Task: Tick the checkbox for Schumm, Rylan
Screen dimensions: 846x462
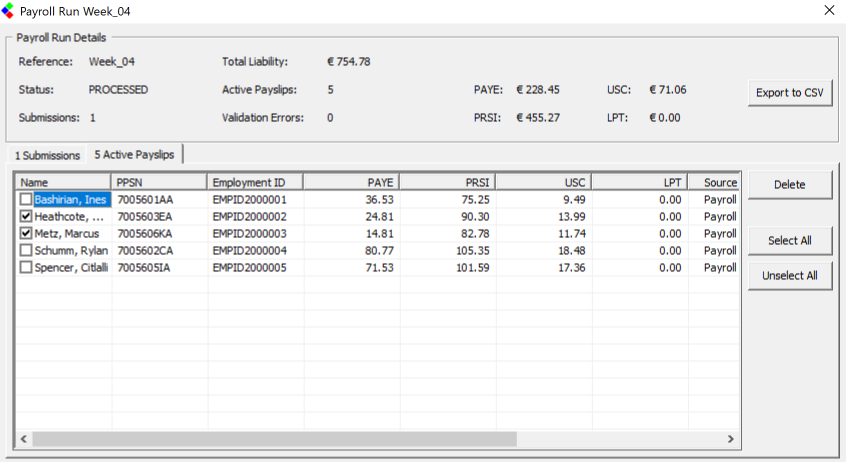Action: coord(27,251)
